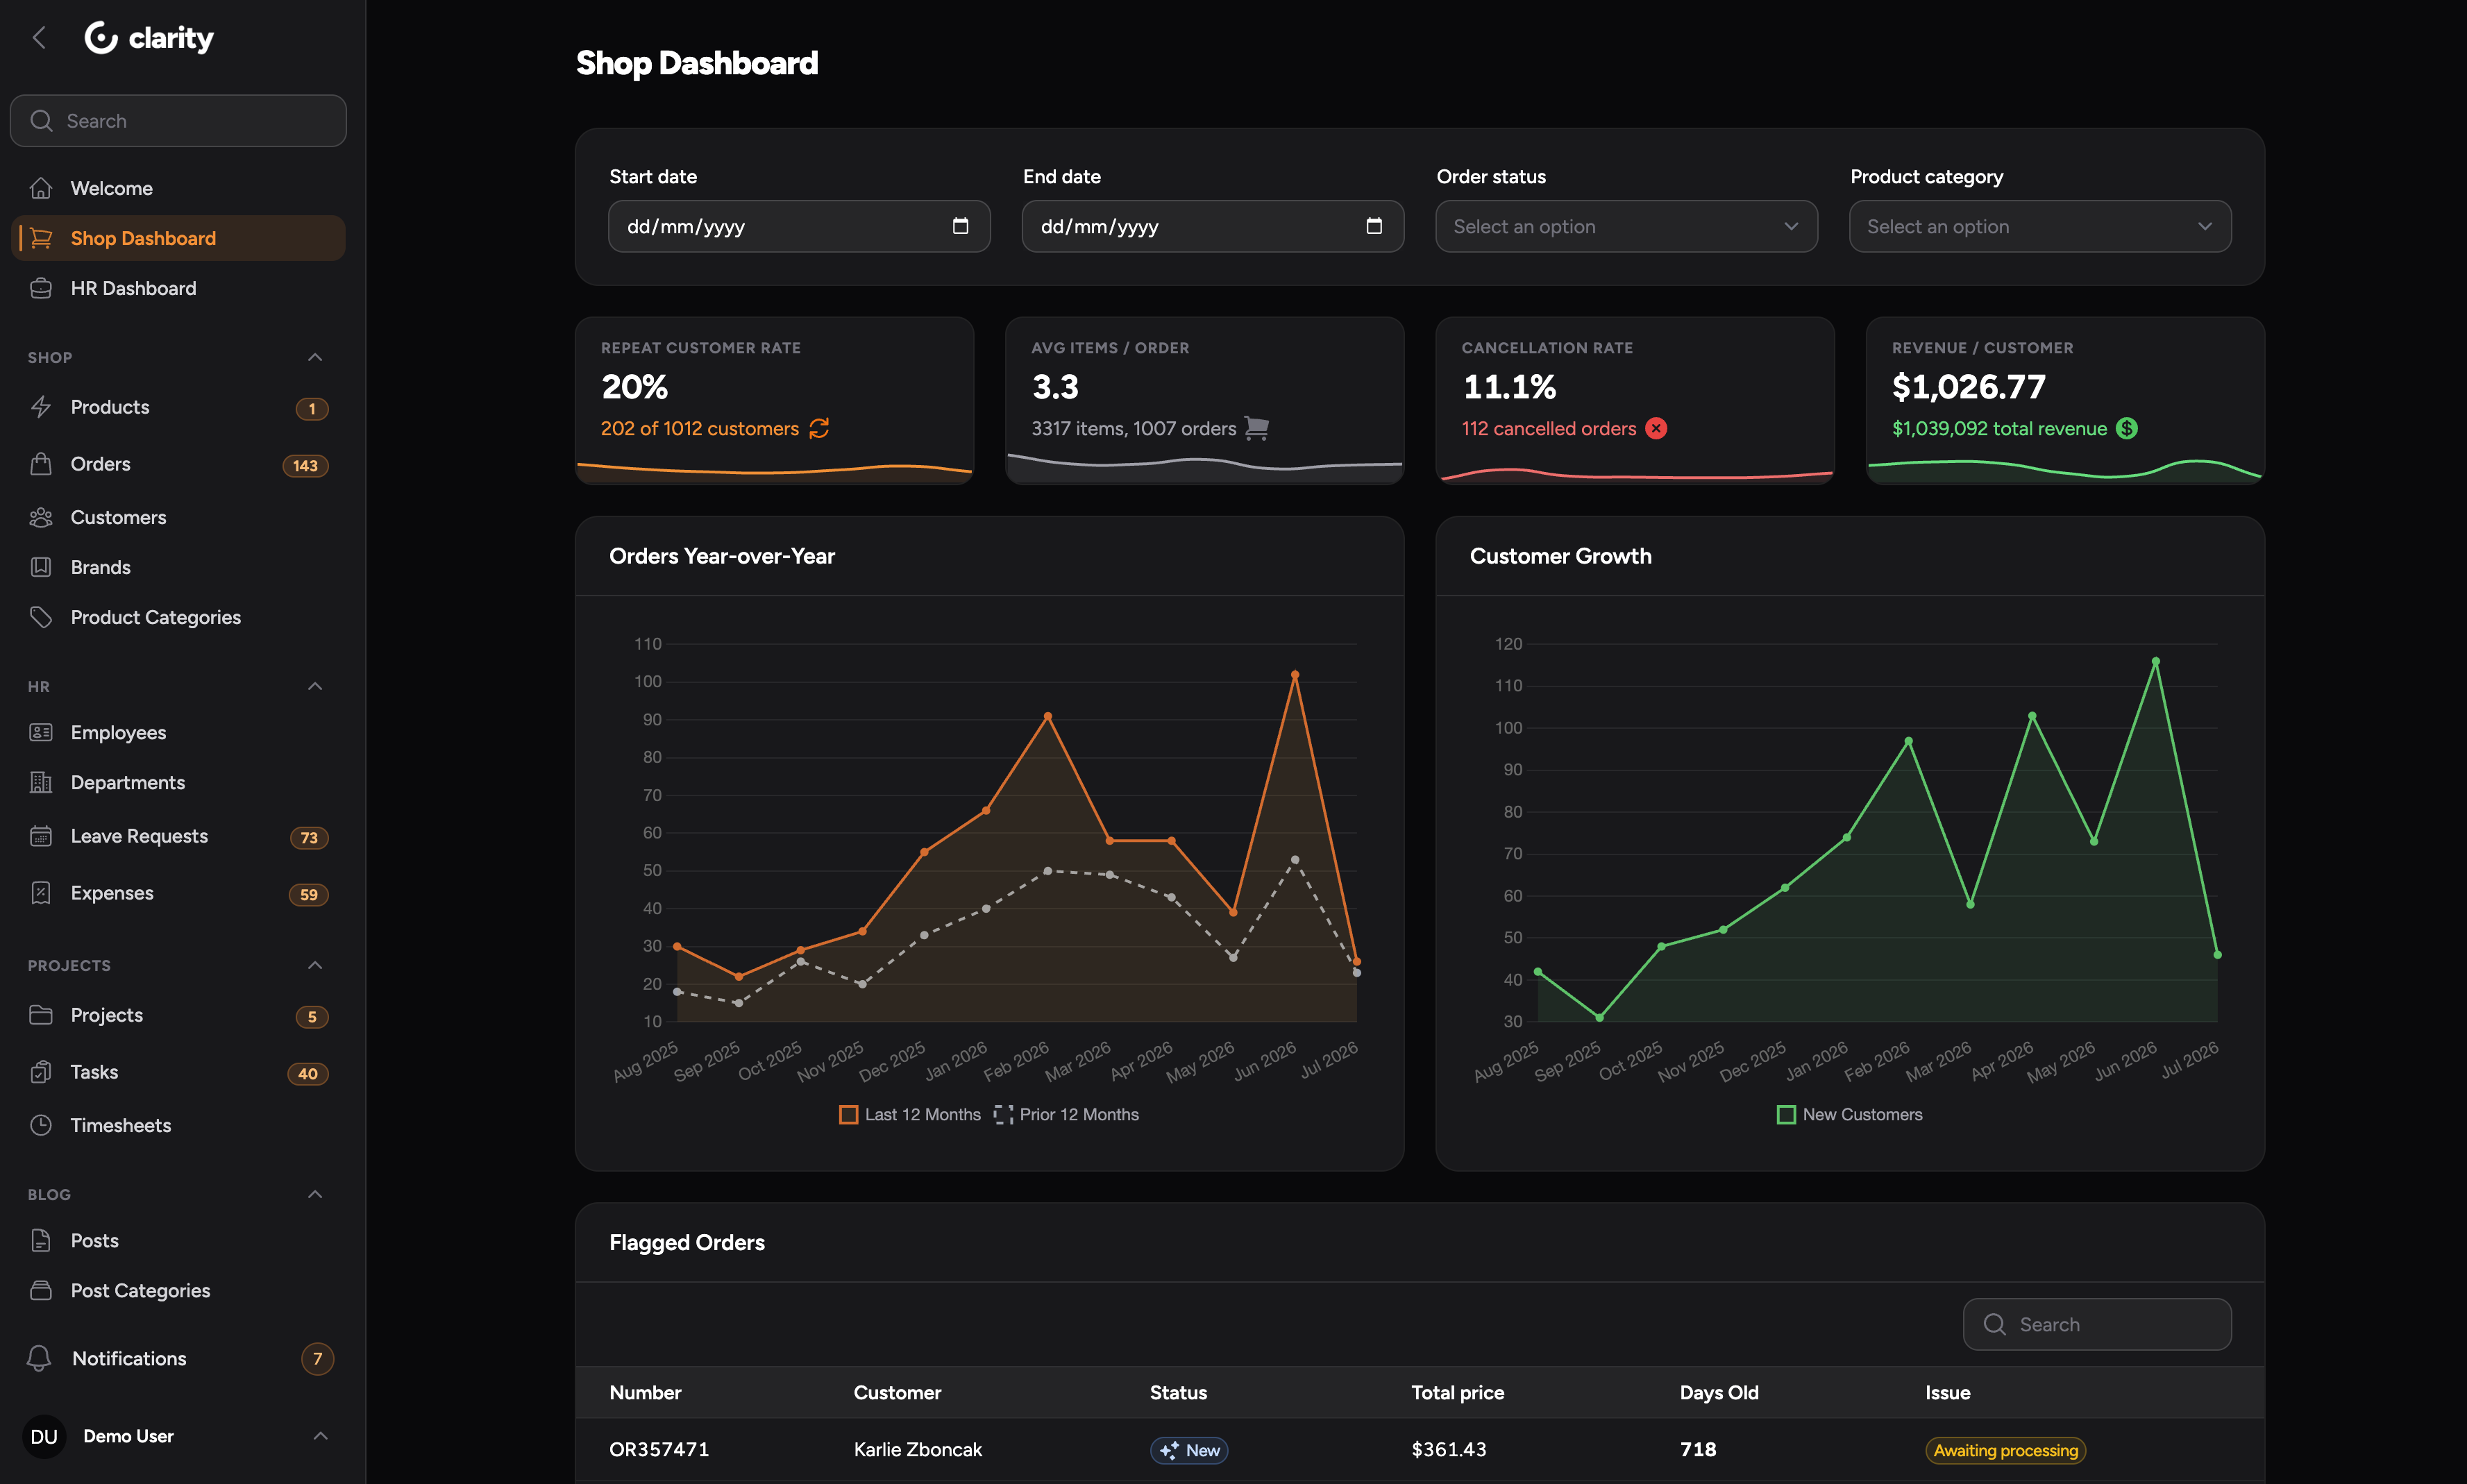
Task: Toggle Last 12 Months legend series
Action: (x=910, y=1114)
